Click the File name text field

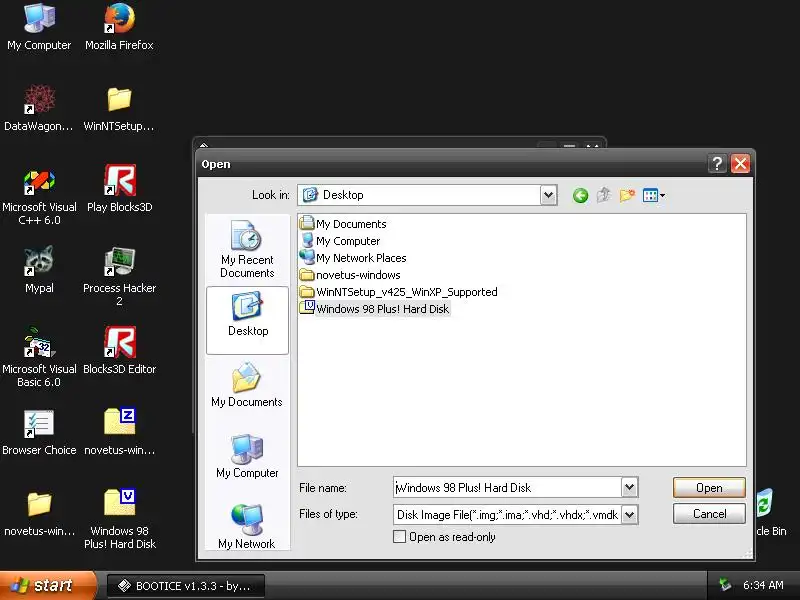coord(507,487)
